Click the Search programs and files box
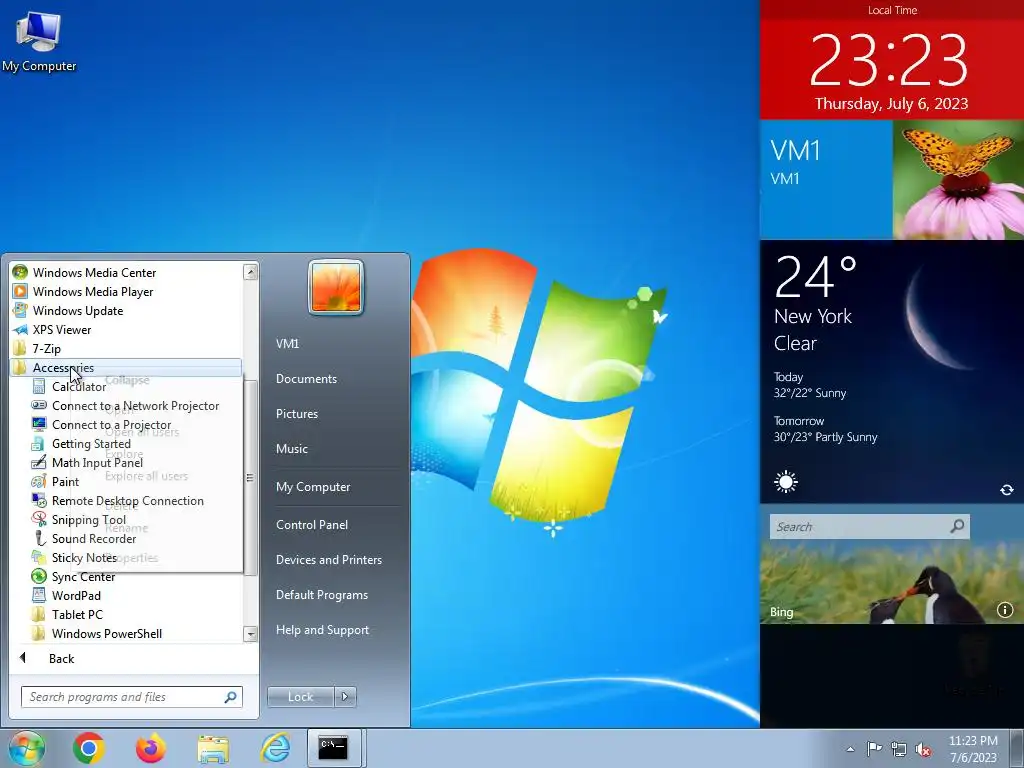This screenshot has height=768, width=1024. 131,697
